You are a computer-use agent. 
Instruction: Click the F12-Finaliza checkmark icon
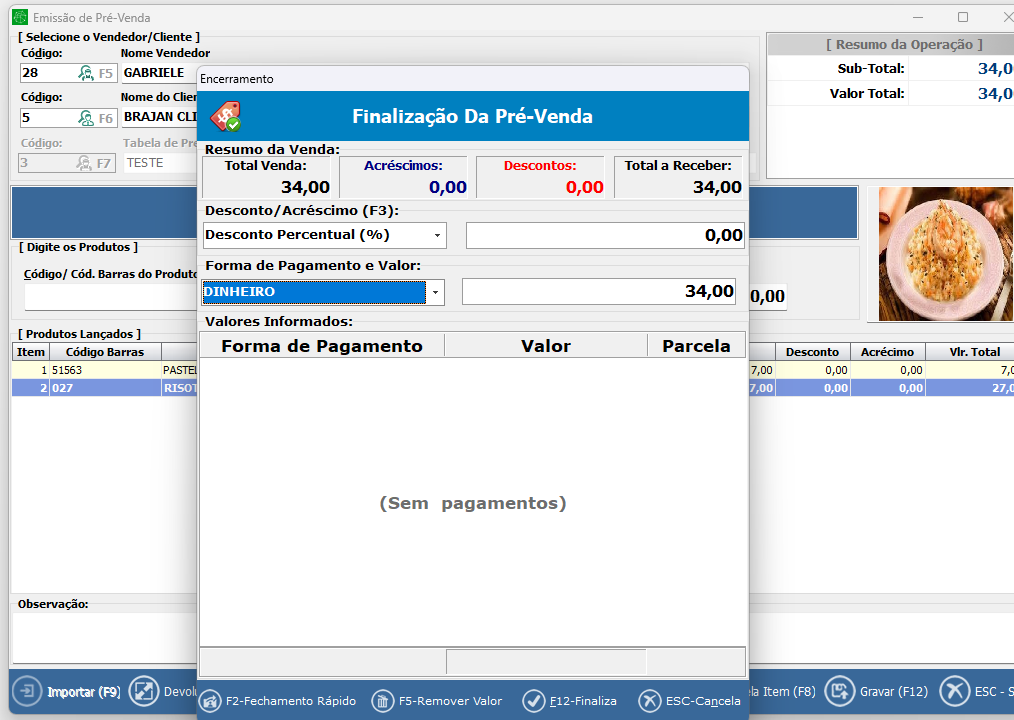[x=534, y=701]
